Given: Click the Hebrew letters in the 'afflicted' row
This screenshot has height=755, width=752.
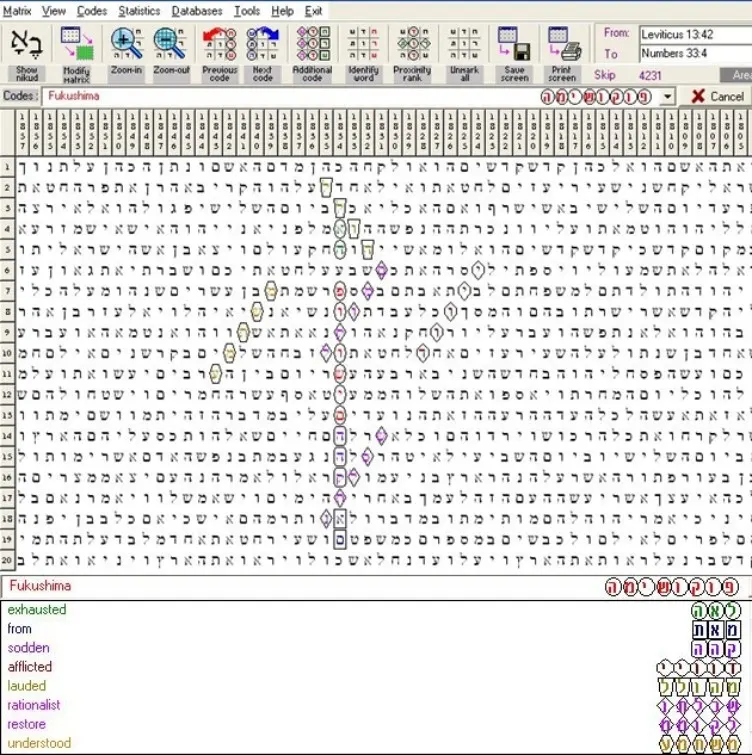Looking at the screenshot, I should (699, 668).
